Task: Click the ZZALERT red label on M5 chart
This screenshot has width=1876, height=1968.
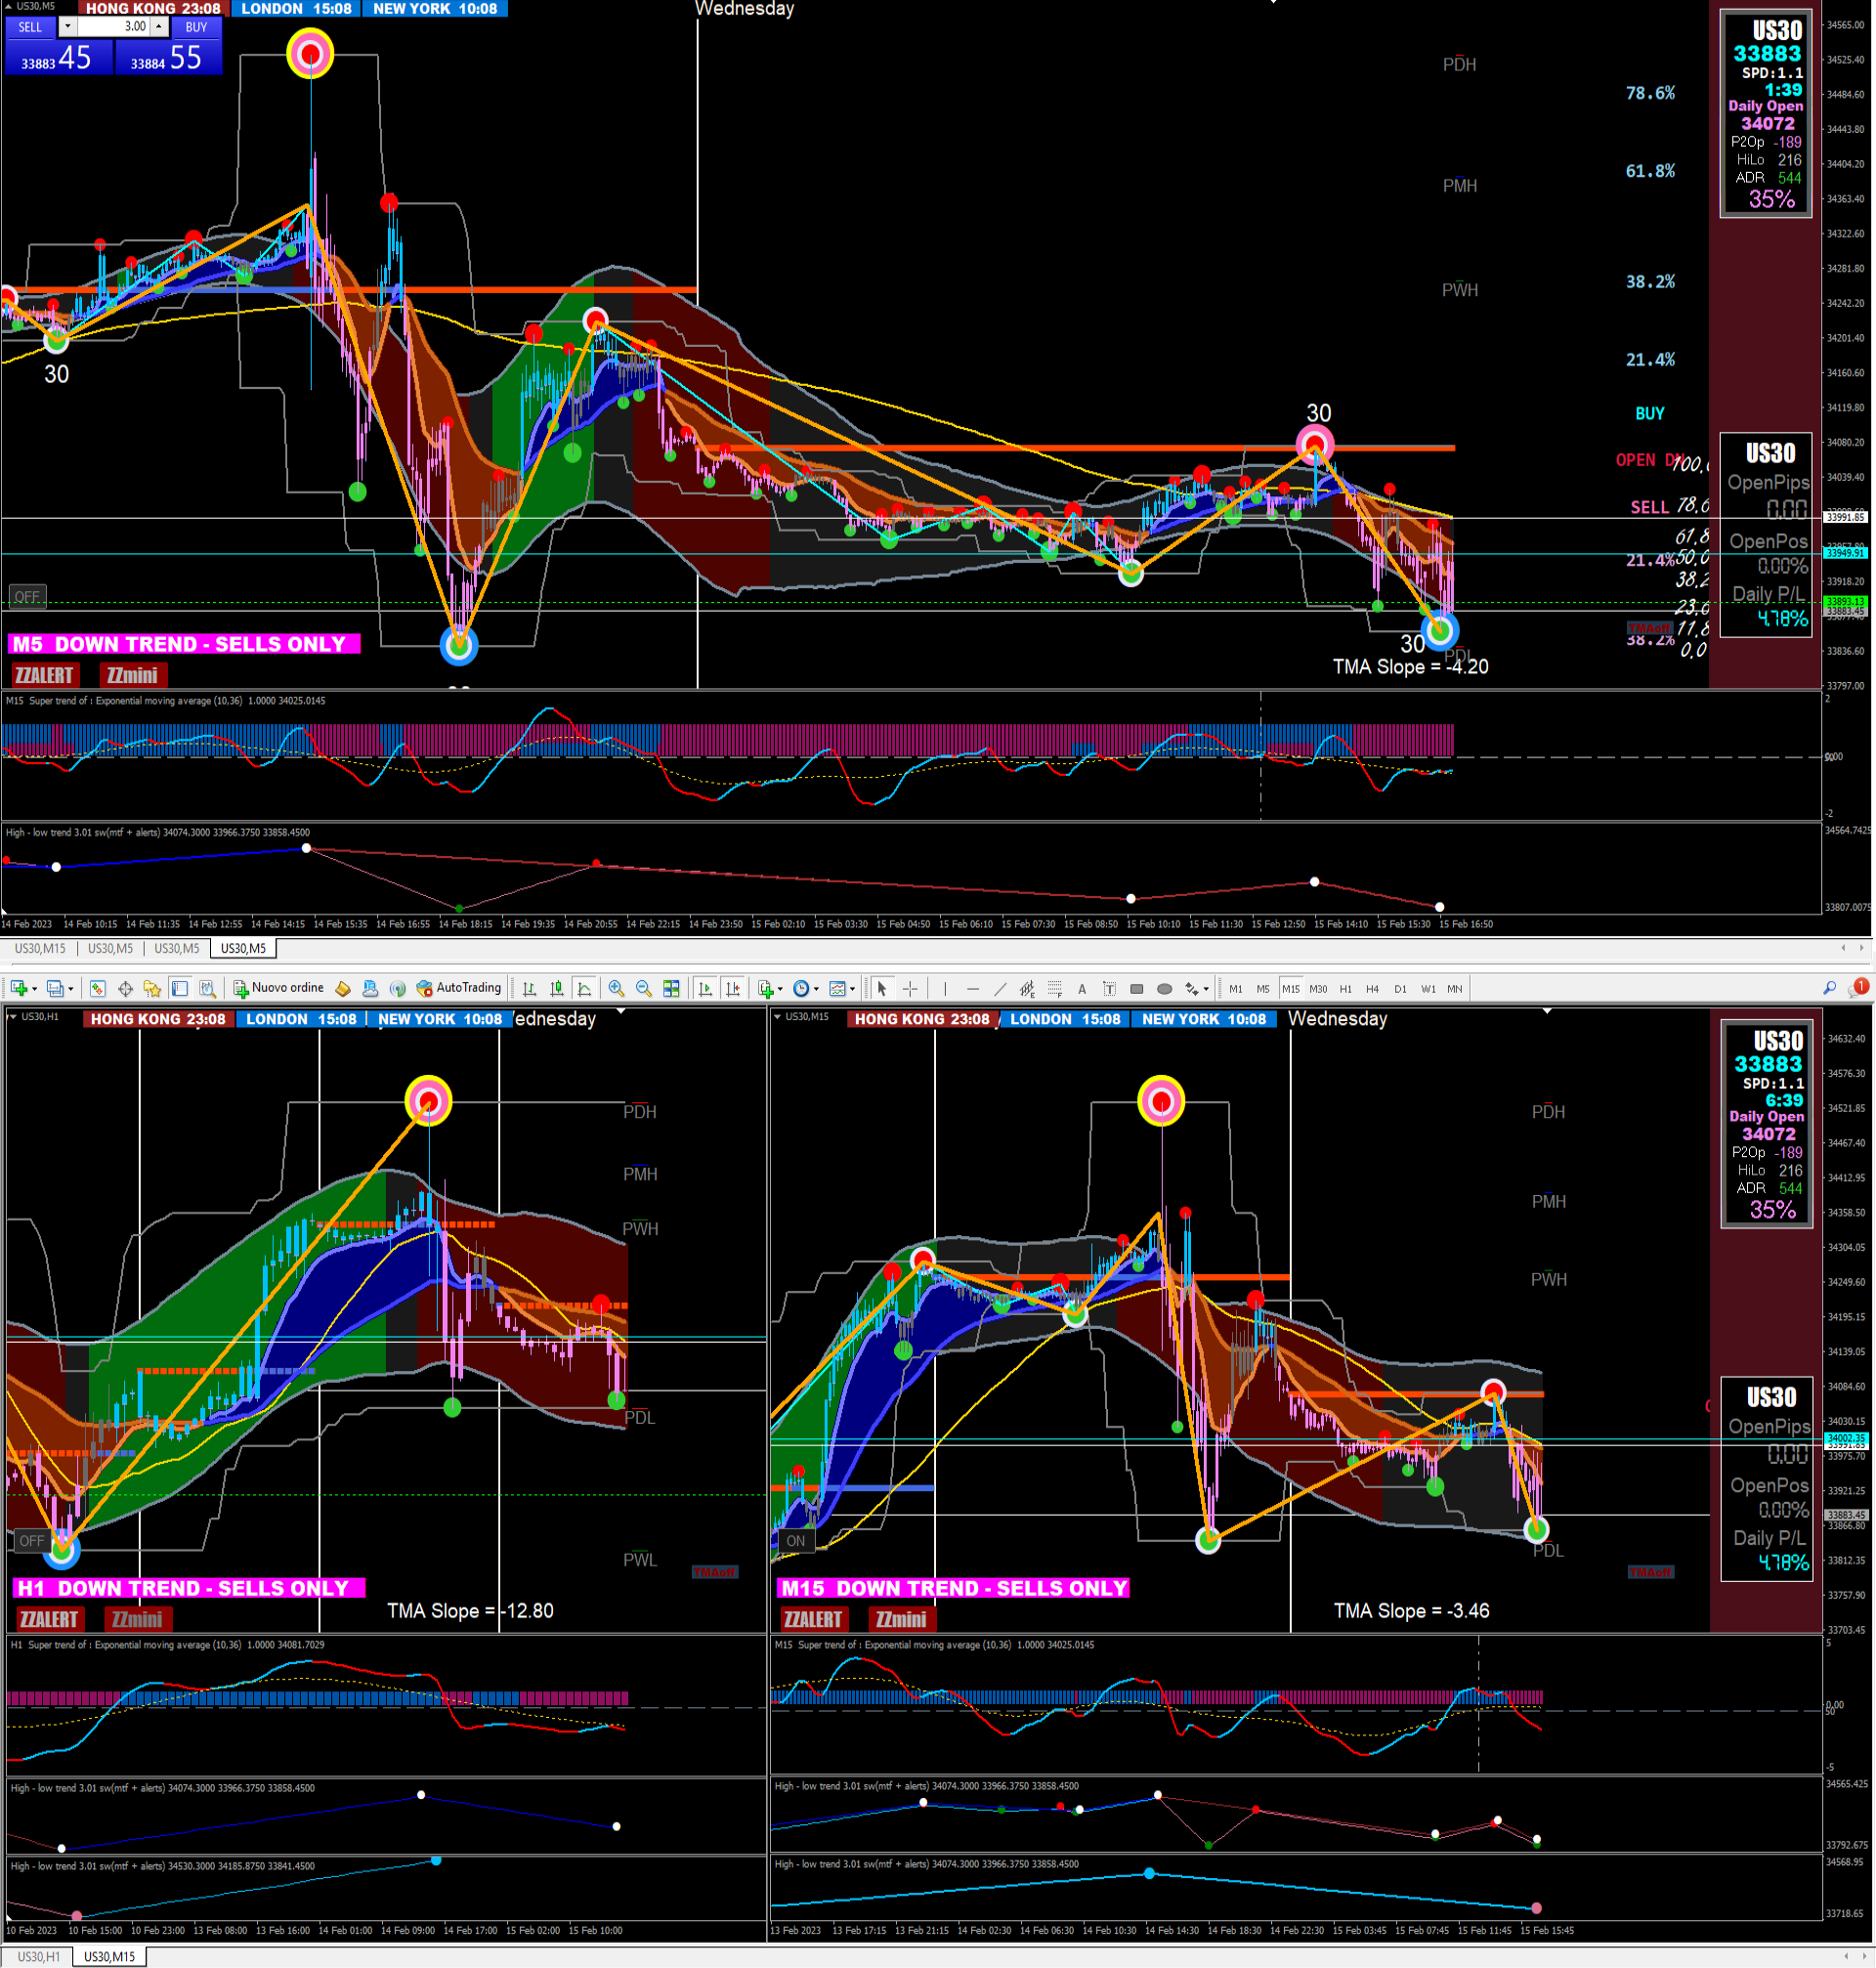Action: coord(44,675)
